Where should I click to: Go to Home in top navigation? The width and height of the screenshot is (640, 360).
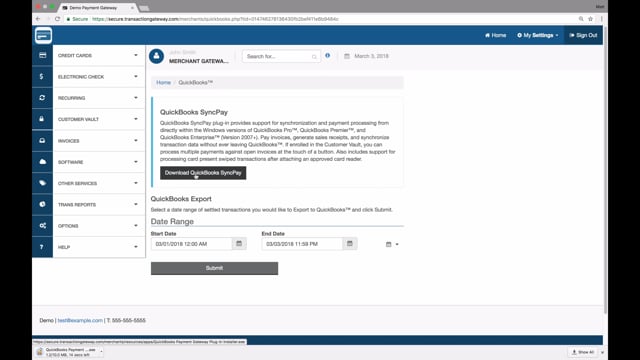(495, 36)
